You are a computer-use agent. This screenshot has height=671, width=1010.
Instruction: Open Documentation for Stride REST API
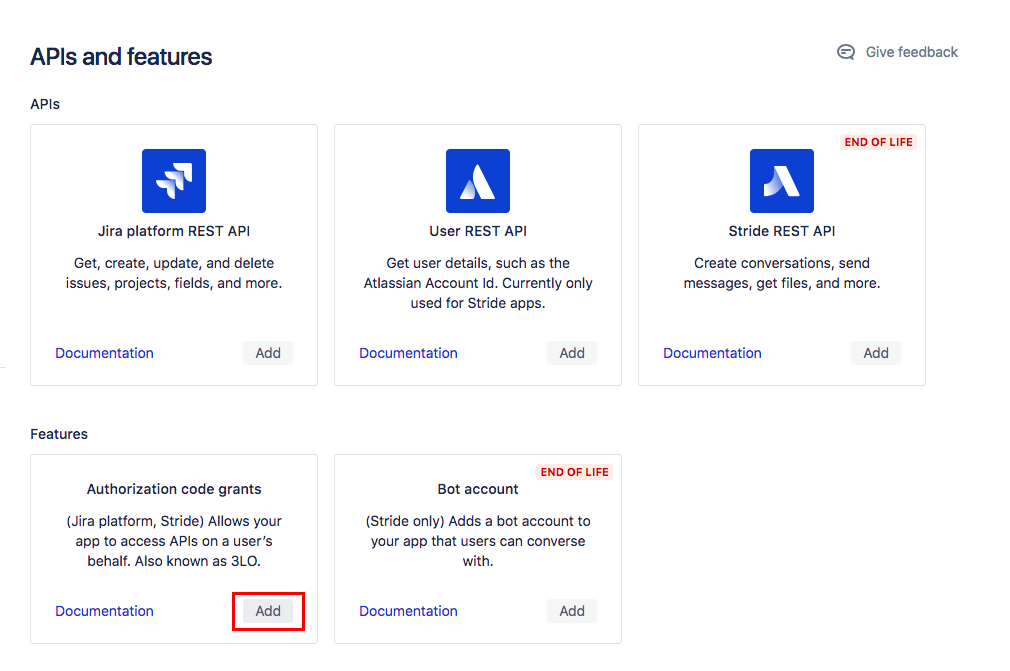[x=712, y=353]
